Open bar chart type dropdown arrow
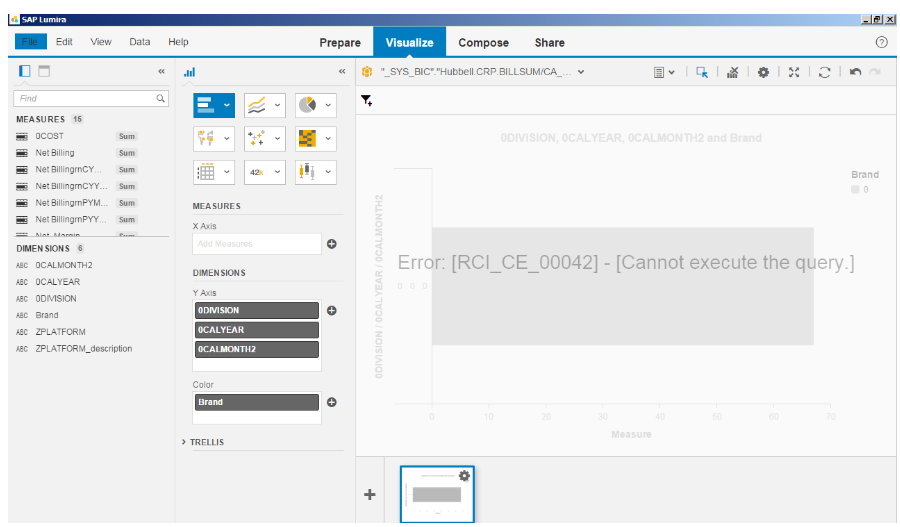The height and width of the screenshot is (527, 900). click(227, 105)
